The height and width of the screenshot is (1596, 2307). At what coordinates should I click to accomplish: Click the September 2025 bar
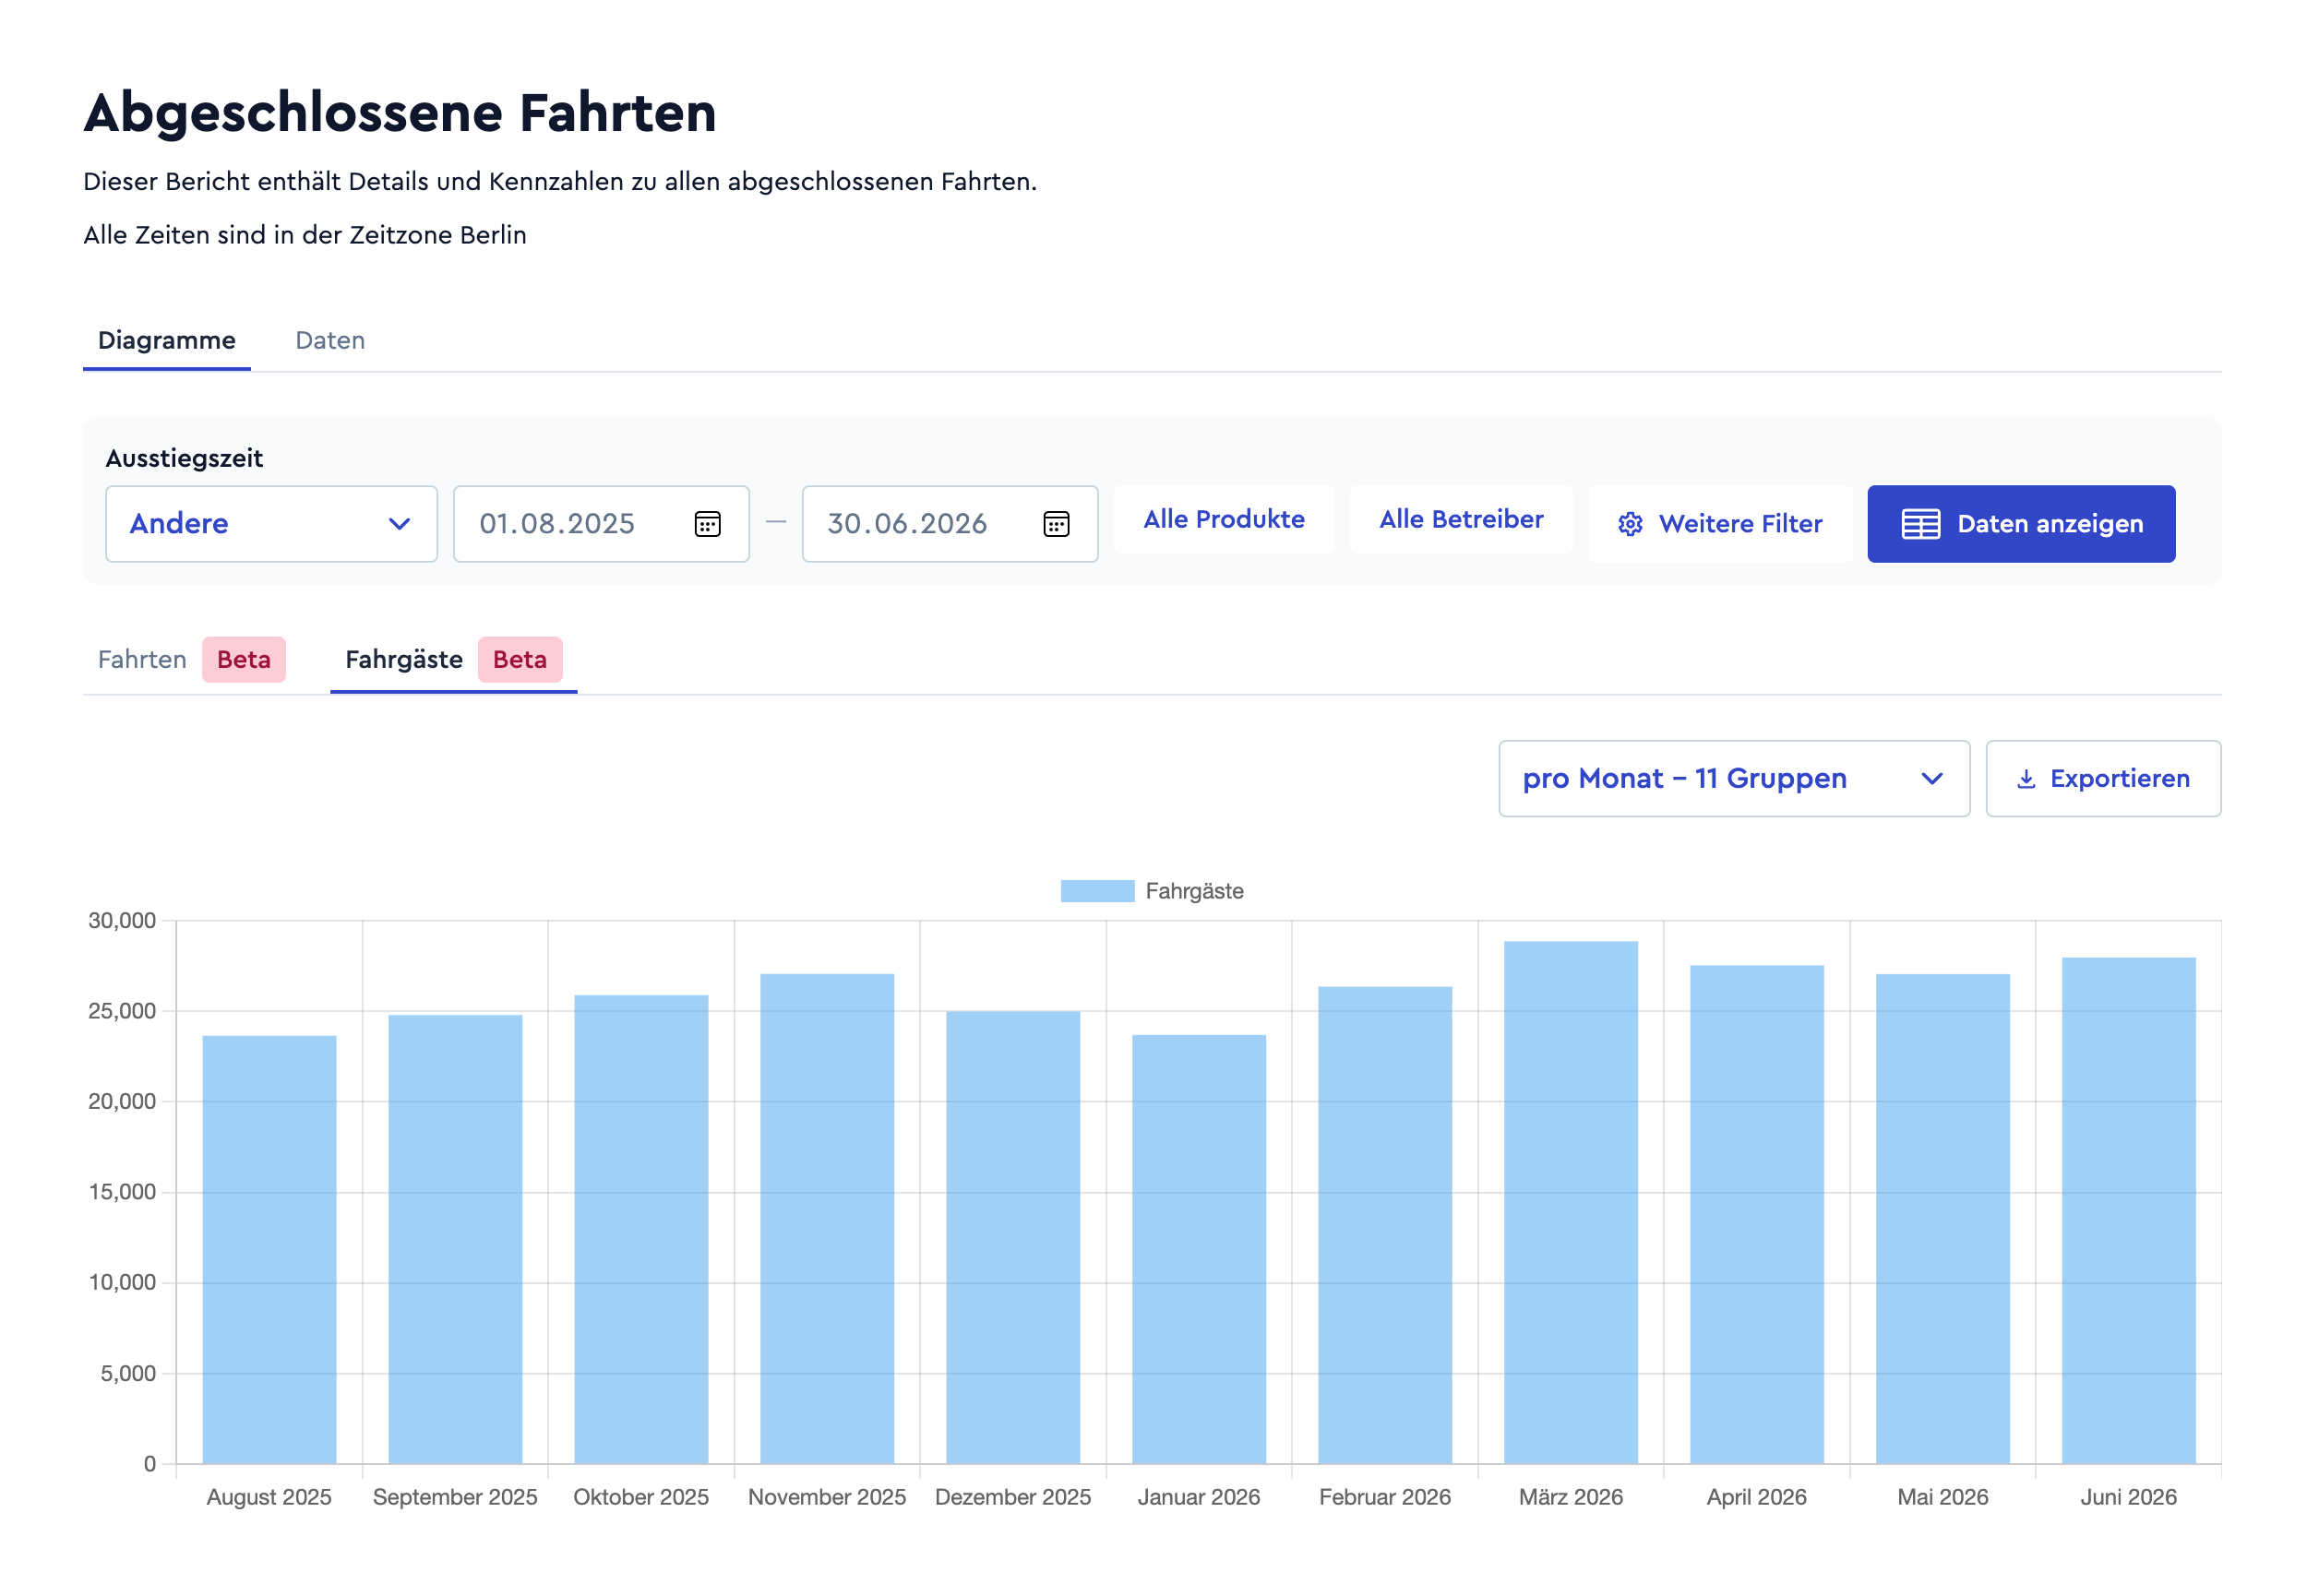pos(455,1240)
